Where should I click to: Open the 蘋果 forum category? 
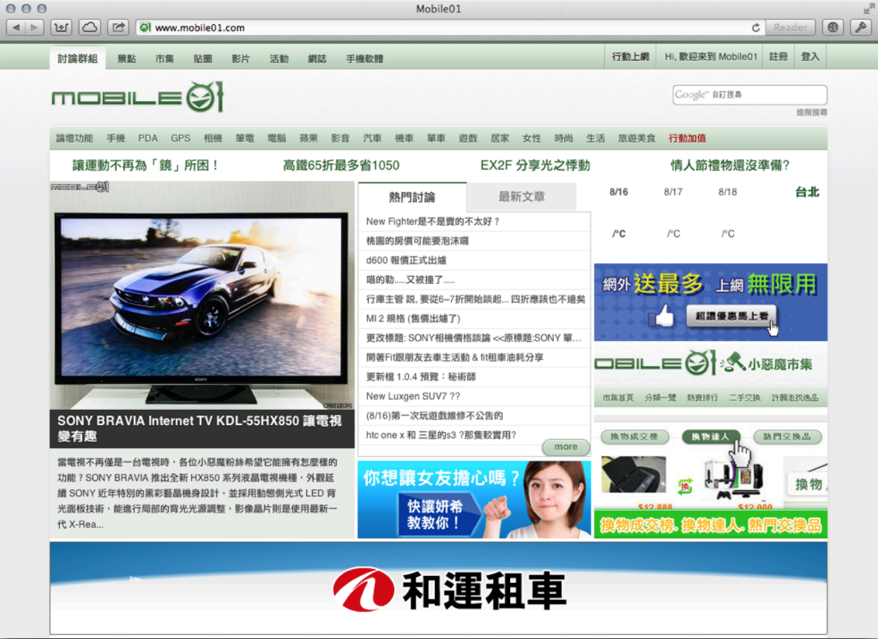click(x=309, y=138)
